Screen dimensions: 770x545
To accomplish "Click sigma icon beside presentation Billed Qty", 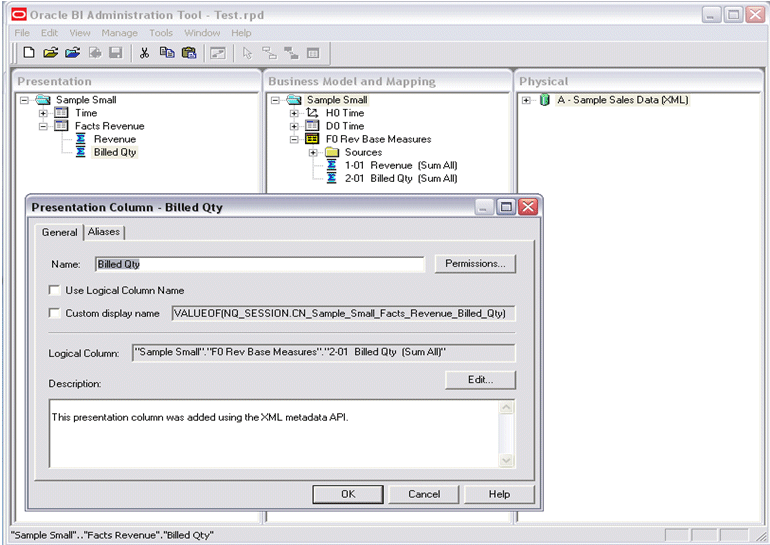I will 81,152.
